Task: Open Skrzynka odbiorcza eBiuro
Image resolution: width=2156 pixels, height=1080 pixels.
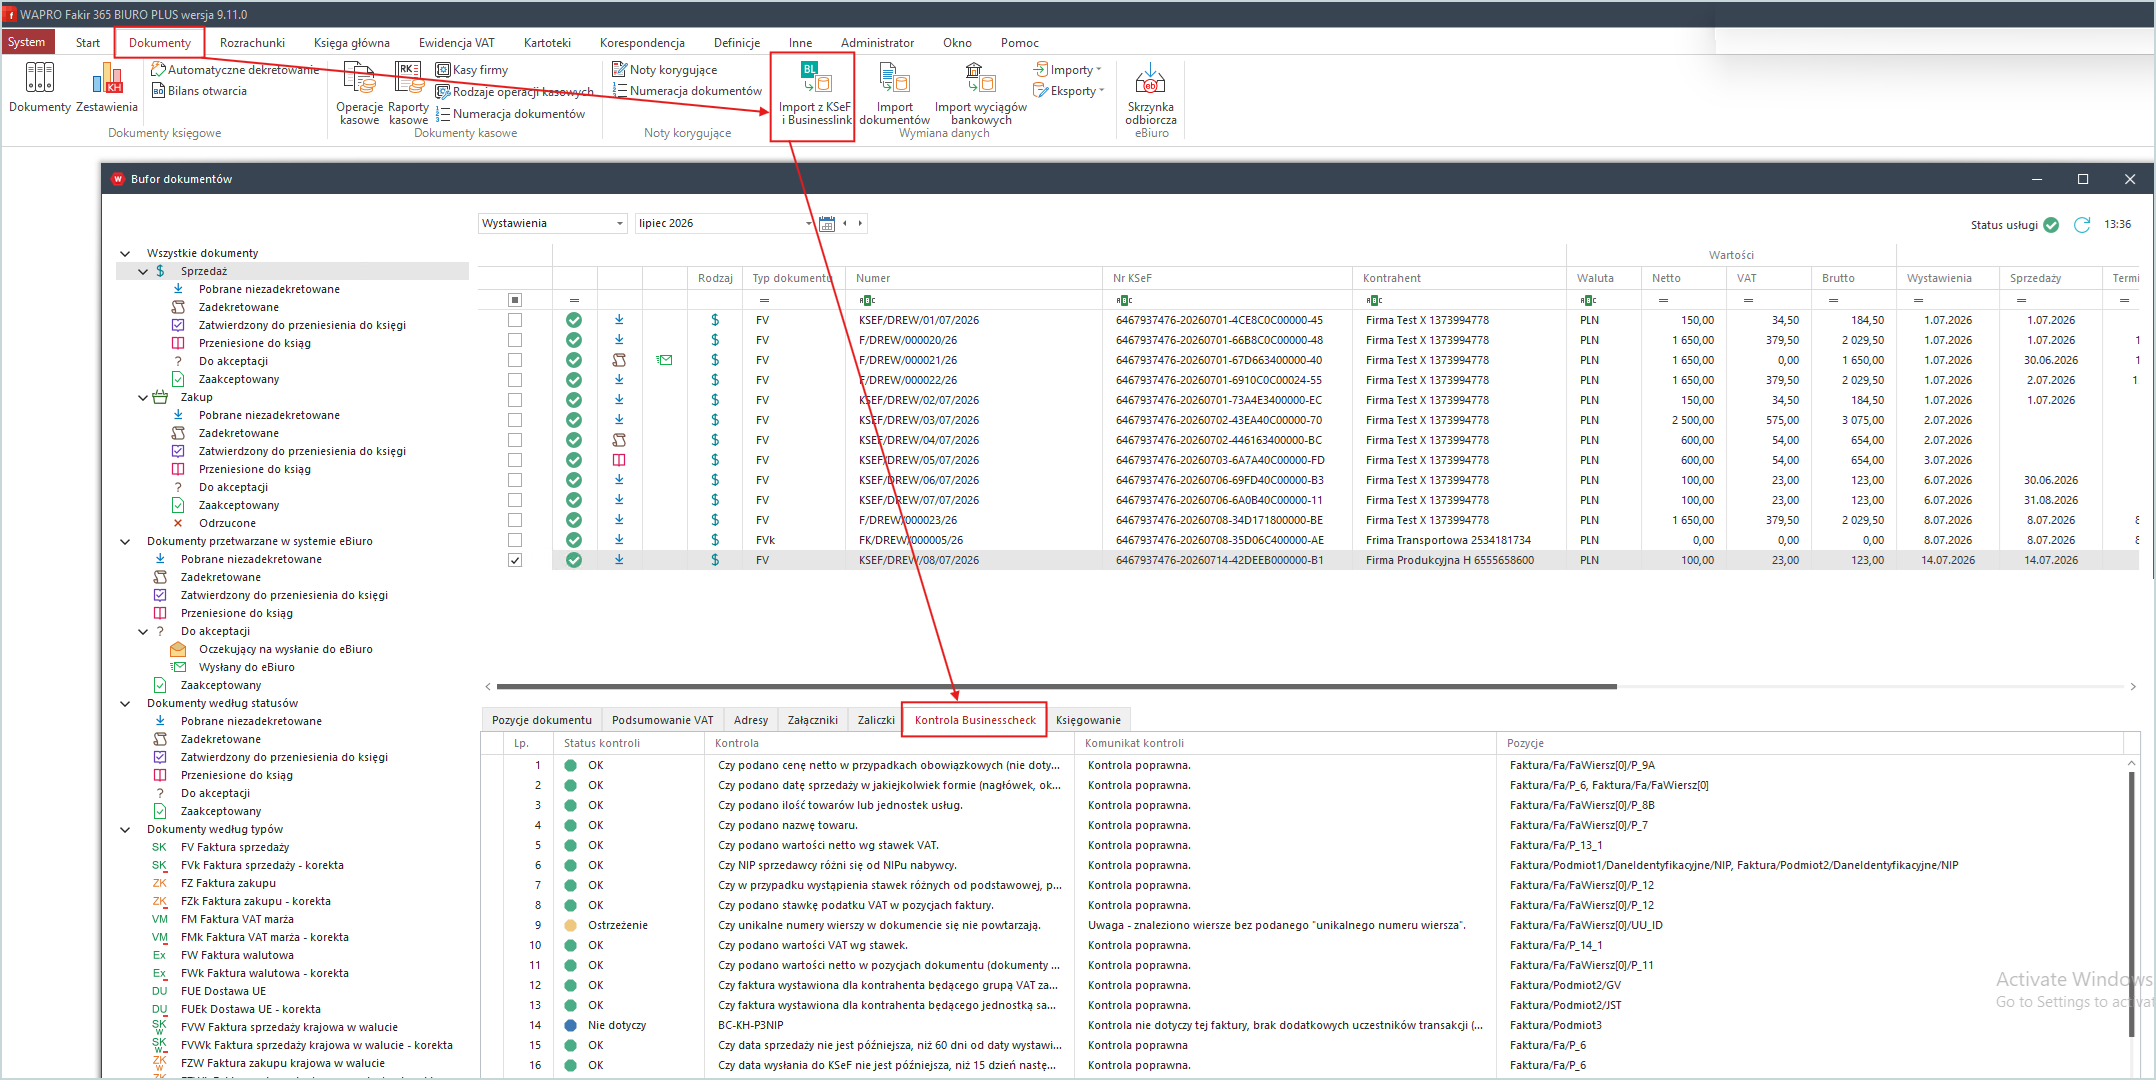Action: pyautogui.click(x=1150, y=93)
